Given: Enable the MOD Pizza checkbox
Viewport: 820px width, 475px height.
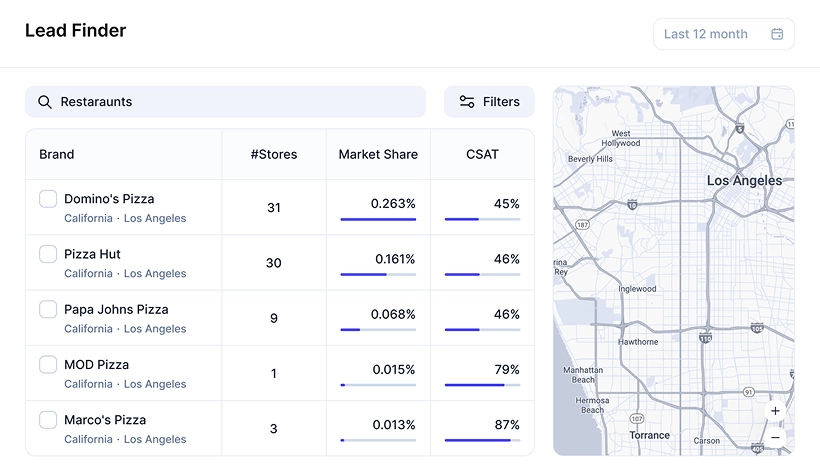Looking at the screenshot, I should 48,364.
